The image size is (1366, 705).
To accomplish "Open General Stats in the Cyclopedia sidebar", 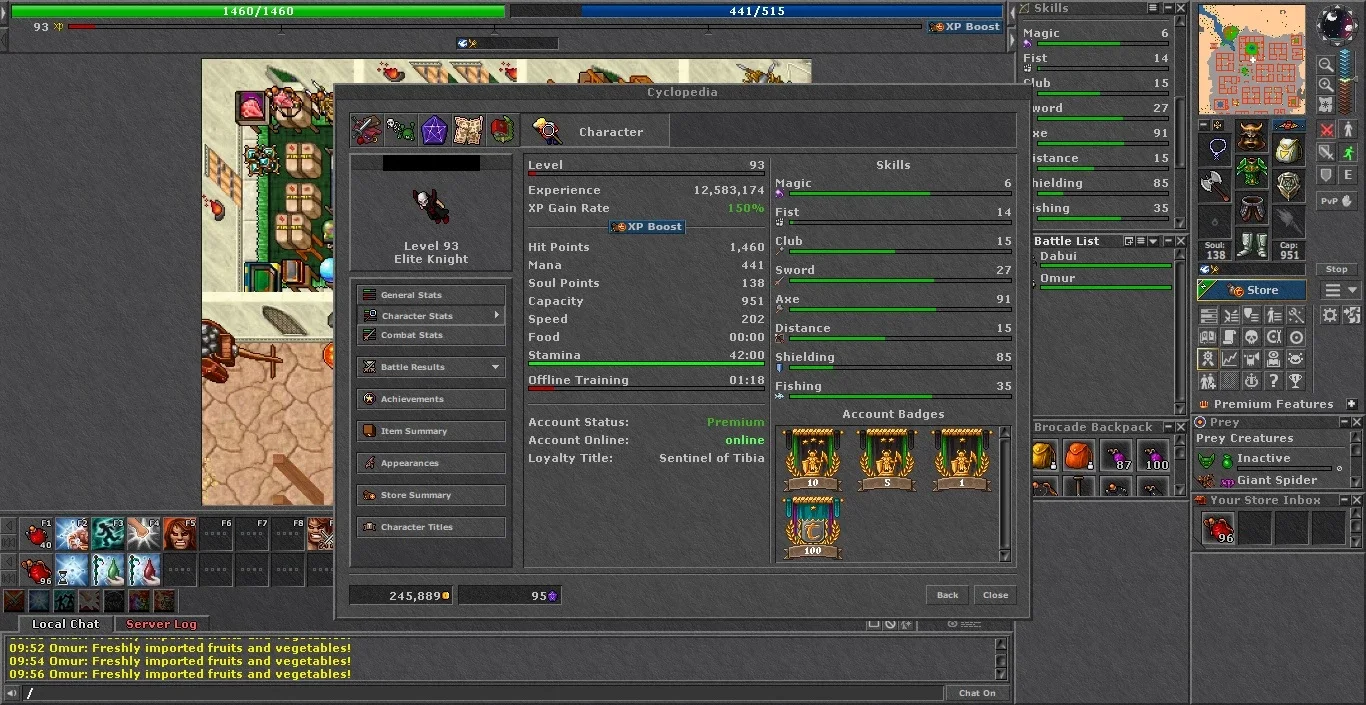I will pyautogui.click(x=431, y=295).
